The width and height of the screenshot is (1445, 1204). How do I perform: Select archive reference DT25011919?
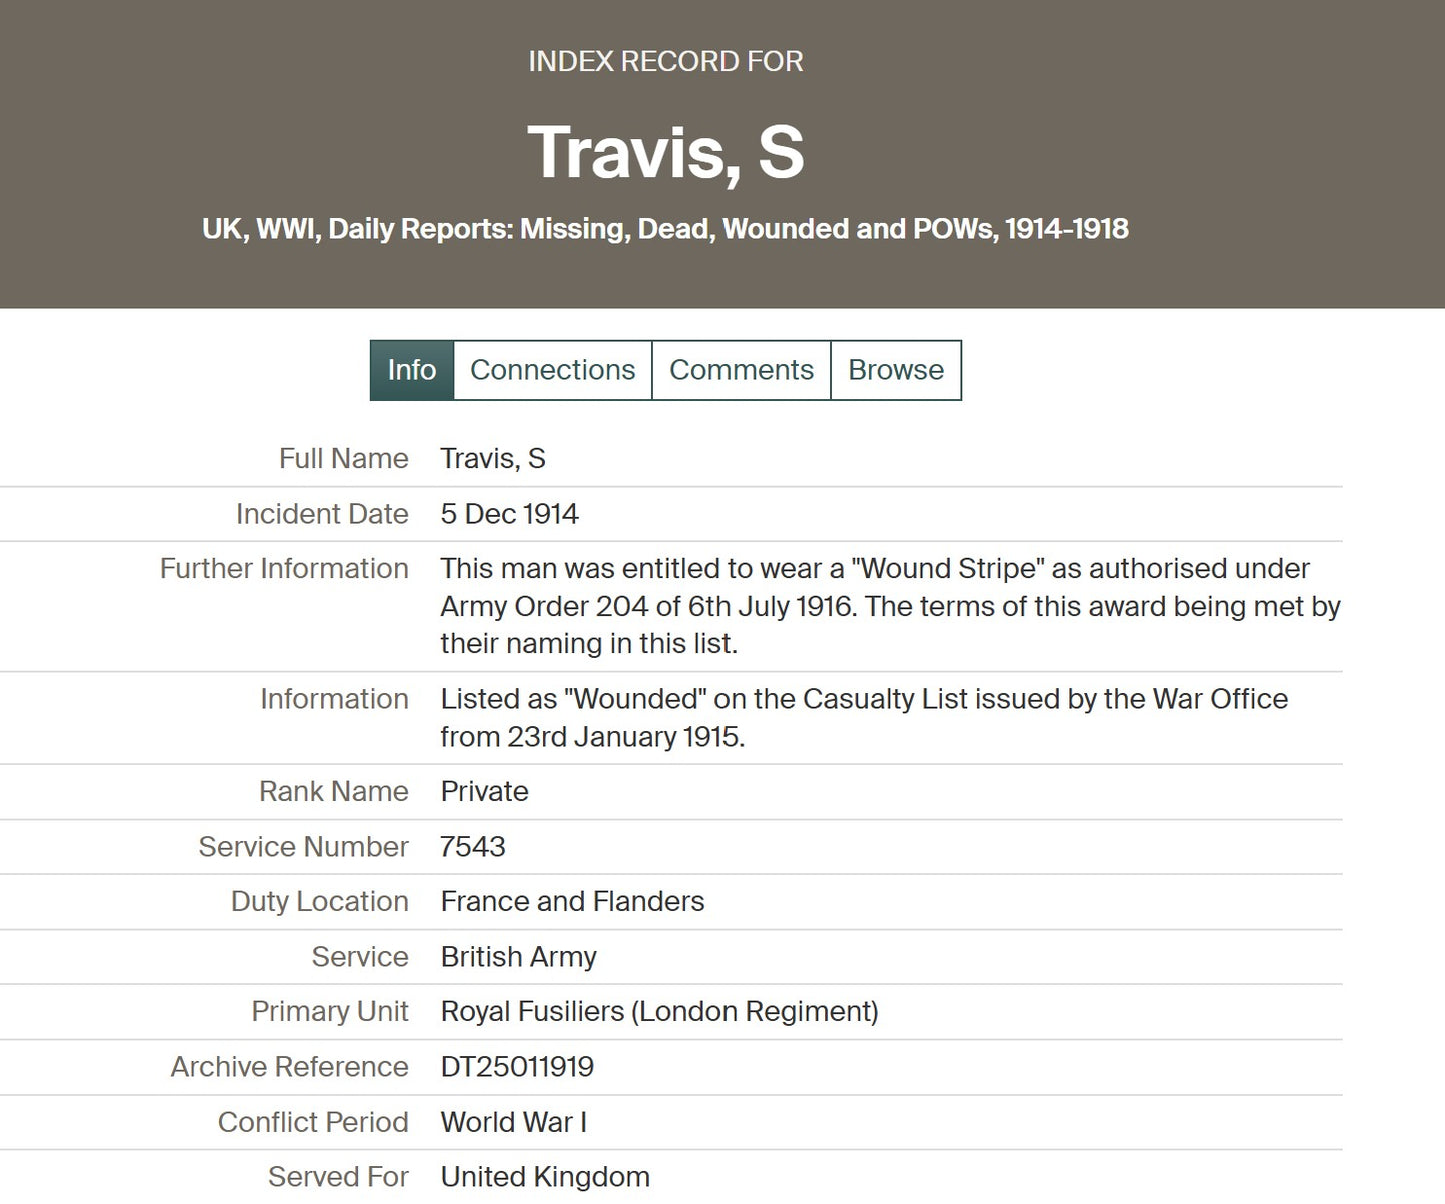tap(517, 1067)
